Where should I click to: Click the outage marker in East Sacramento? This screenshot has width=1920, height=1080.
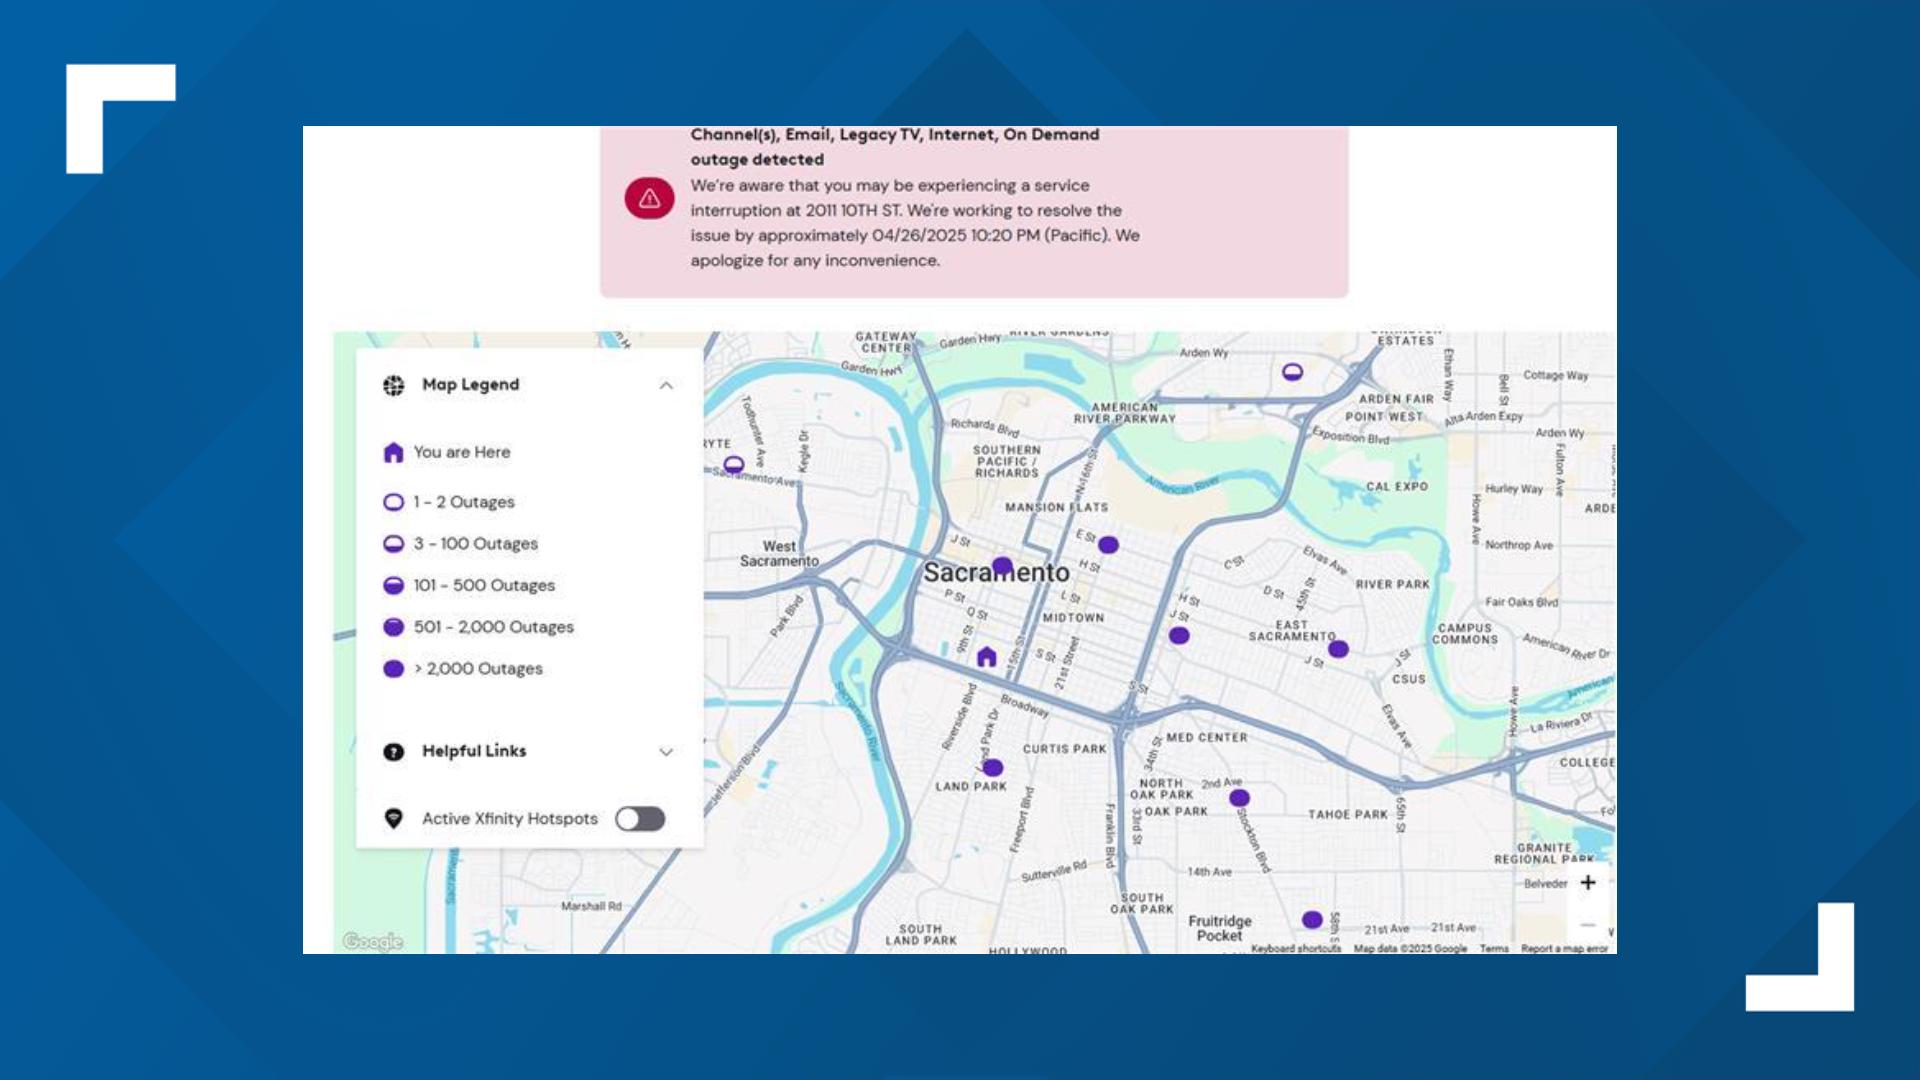coord(1338,649)
